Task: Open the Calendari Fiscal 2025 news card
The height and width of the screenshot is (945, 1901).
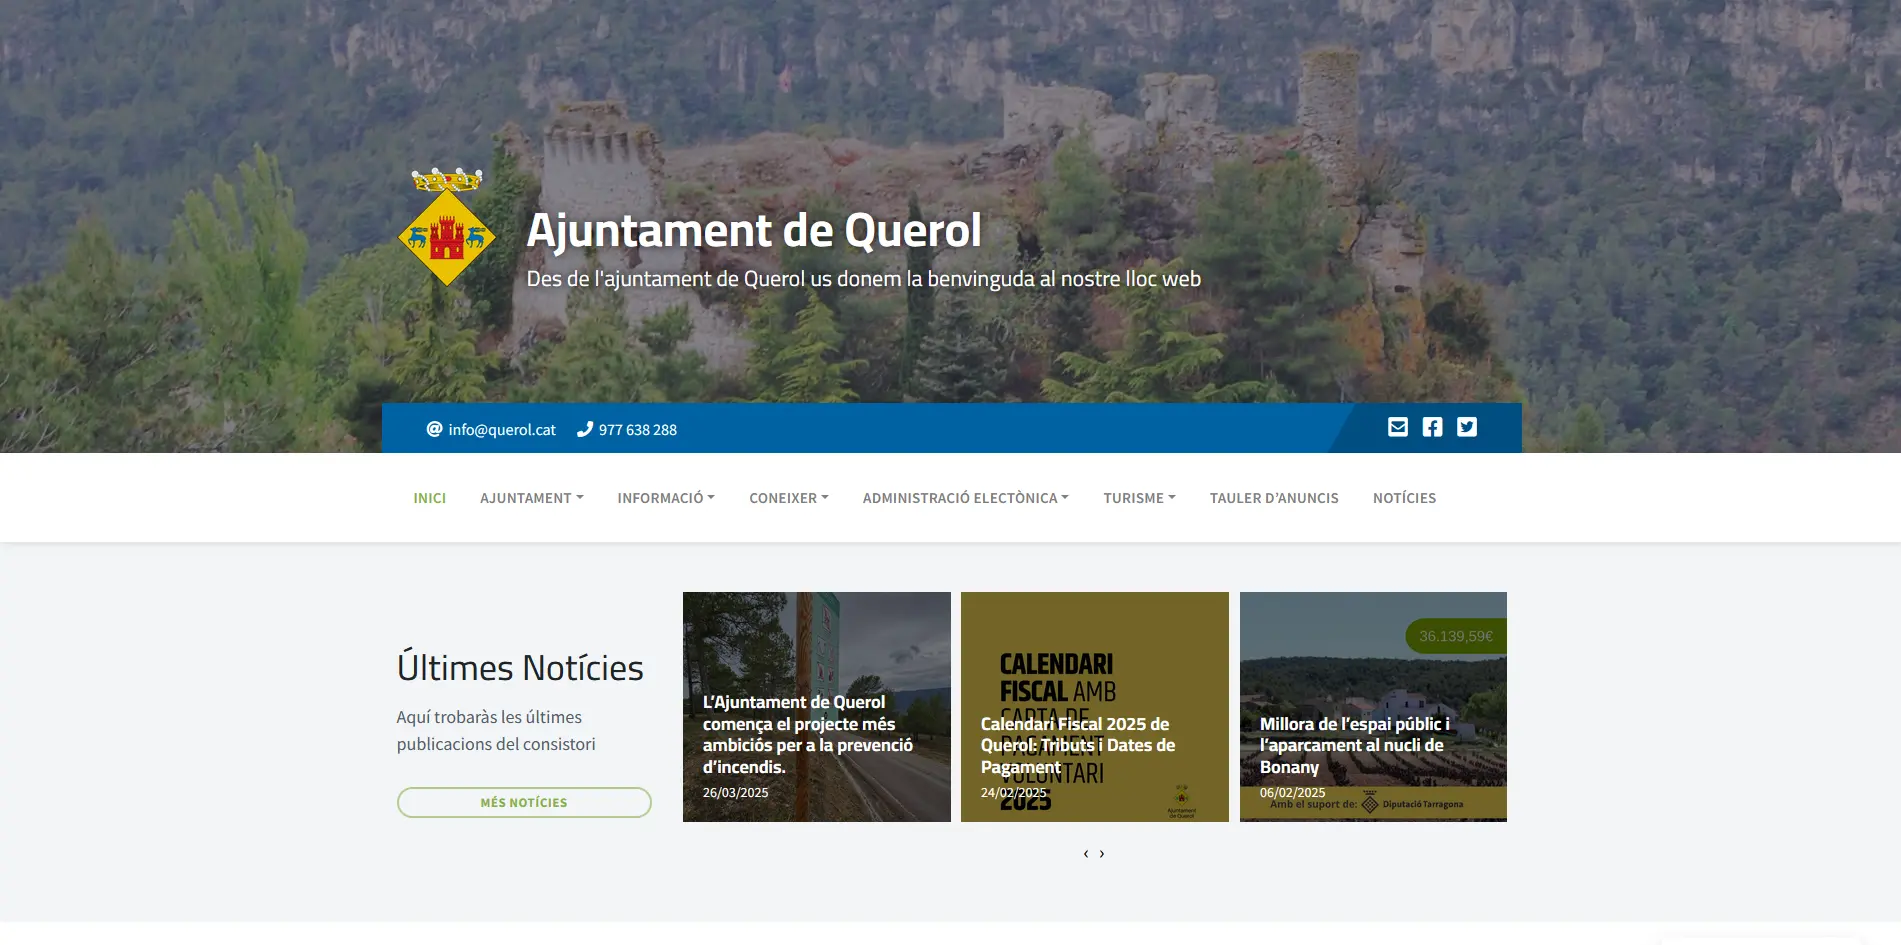Action: 1094,707
